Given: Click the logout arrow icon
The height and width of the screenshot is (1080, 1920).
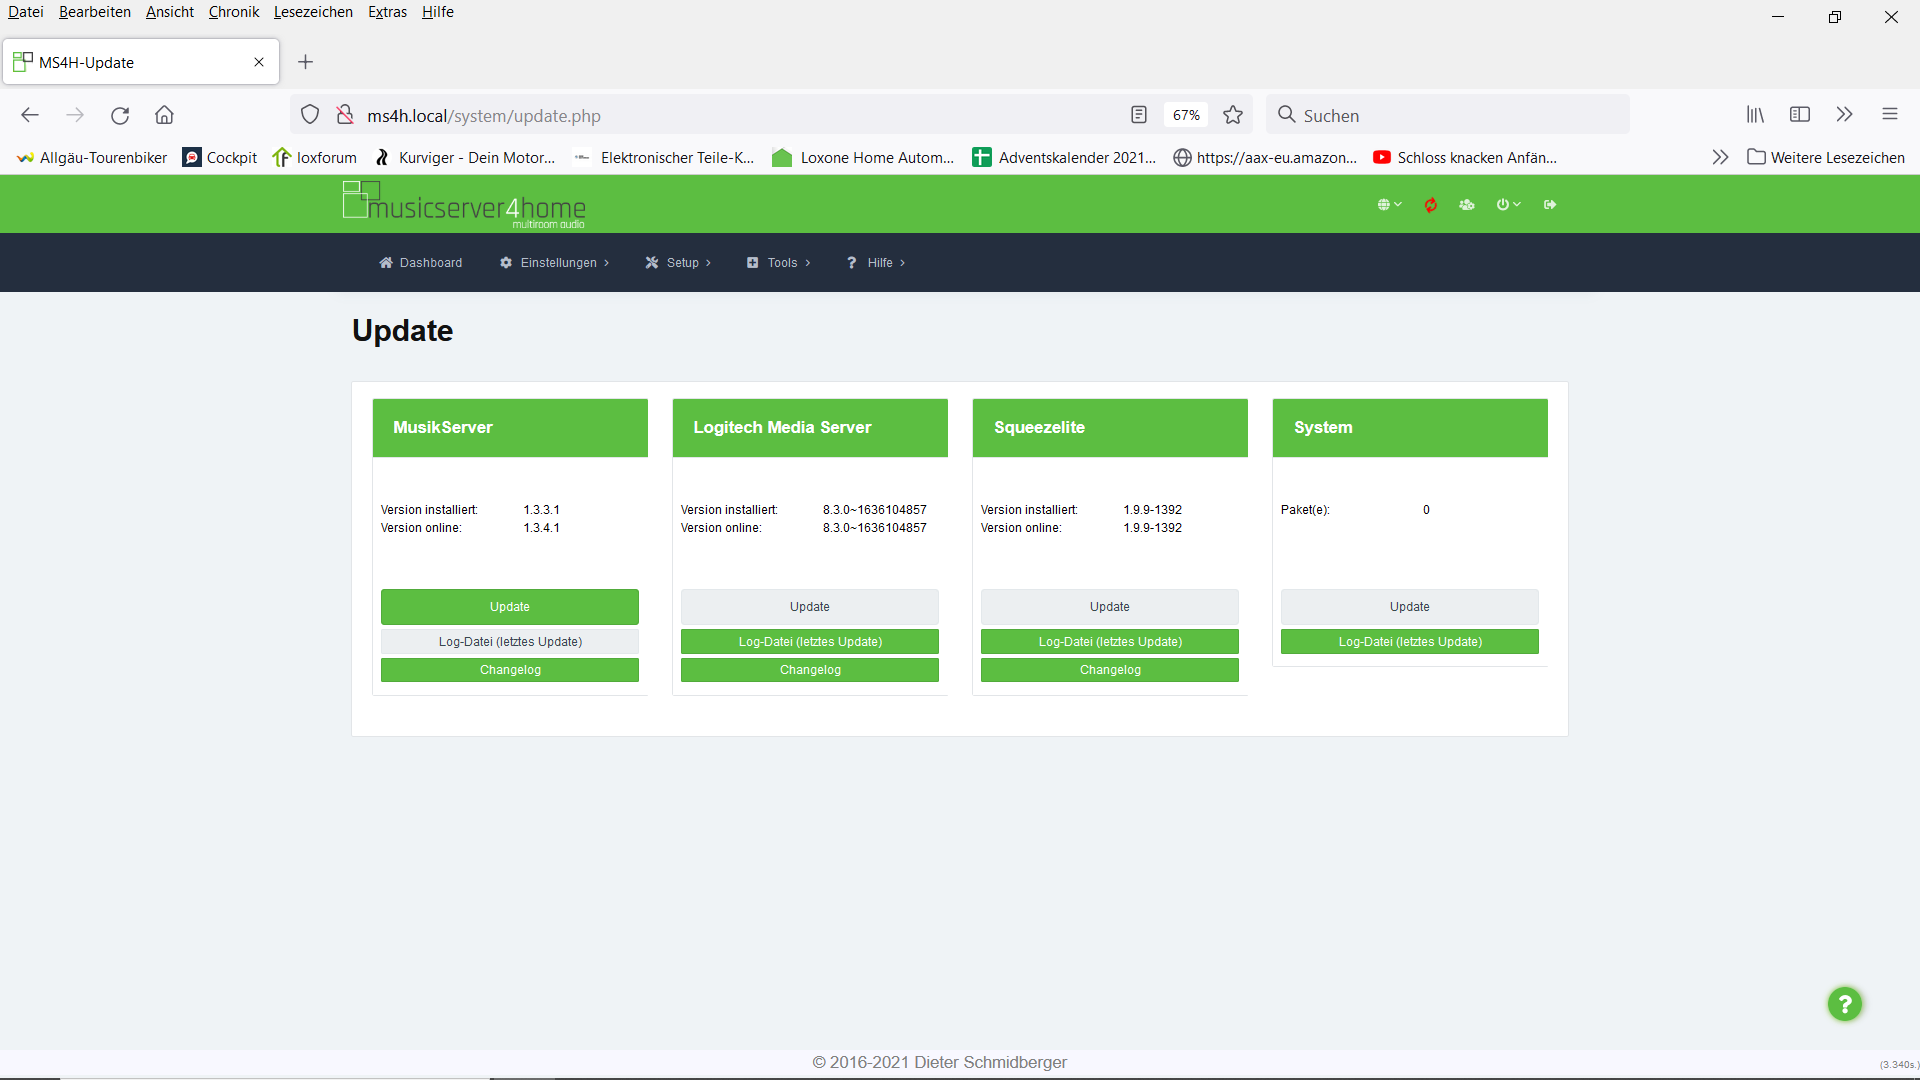Looking at the screenshot, I should 1550,205.
